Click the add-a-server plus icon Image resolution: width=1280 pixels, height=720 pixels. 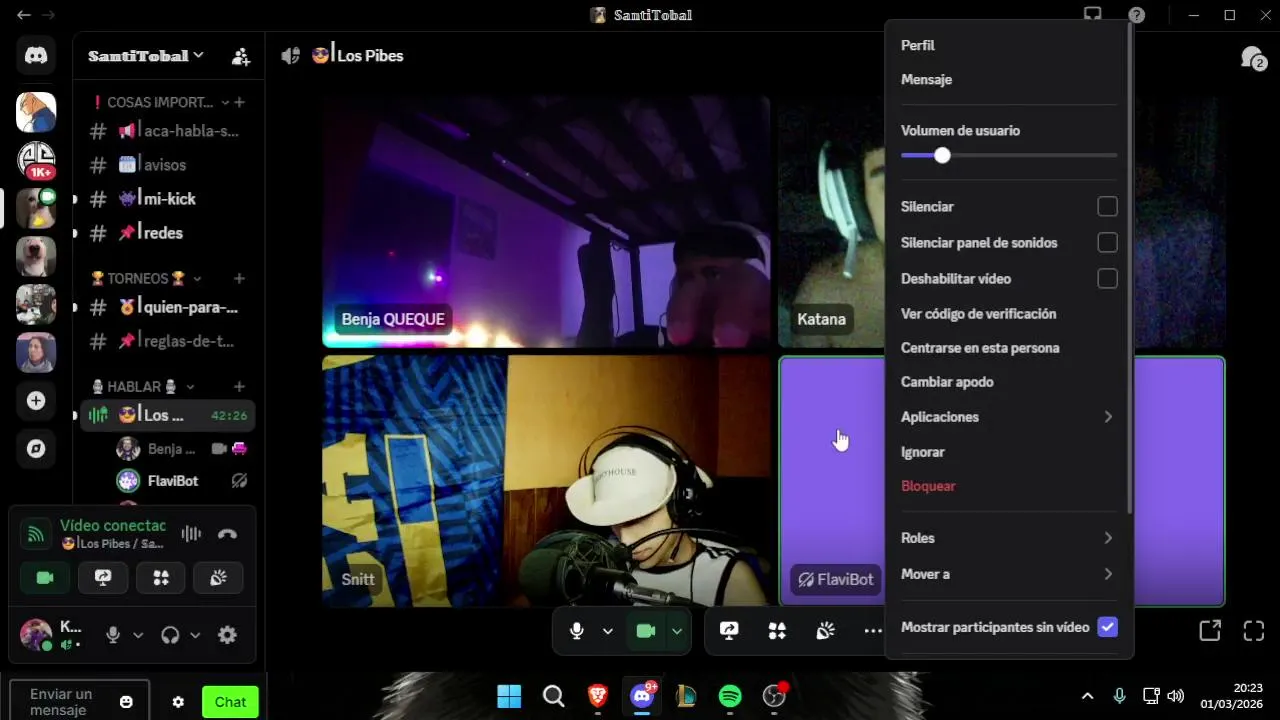coord(36,400)
